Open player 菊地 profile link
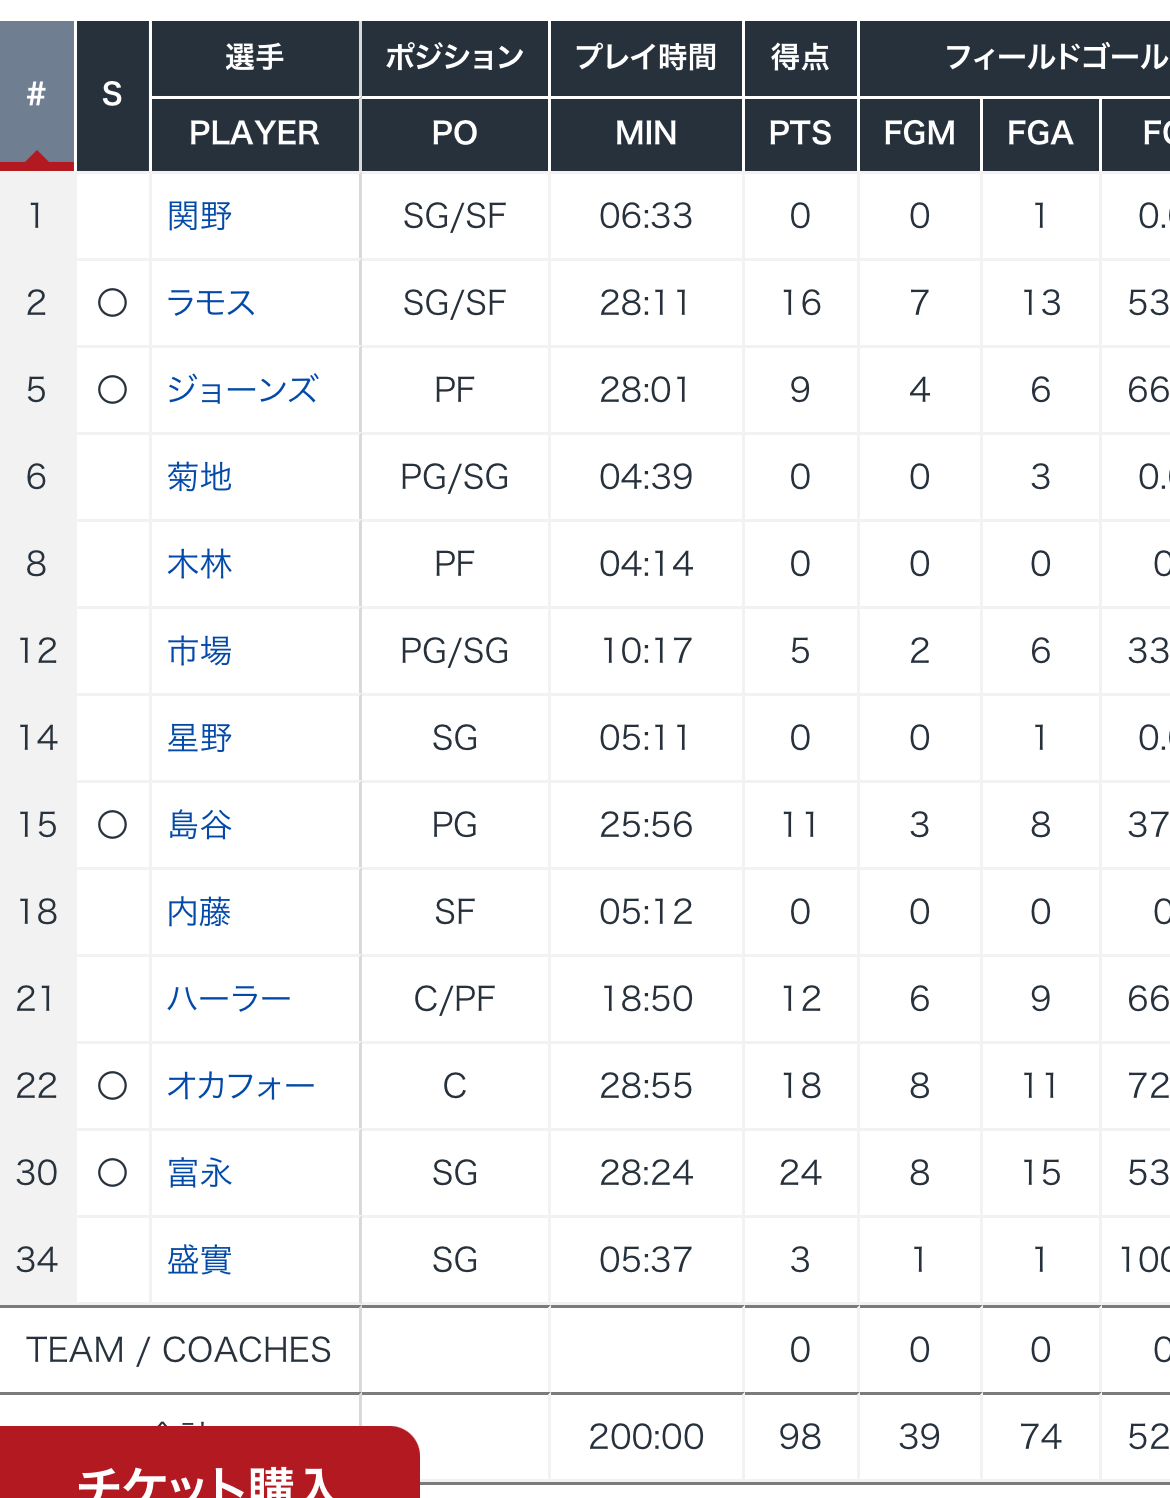Viewport: 1170px width, 1498px height. [x=200, y=477]
